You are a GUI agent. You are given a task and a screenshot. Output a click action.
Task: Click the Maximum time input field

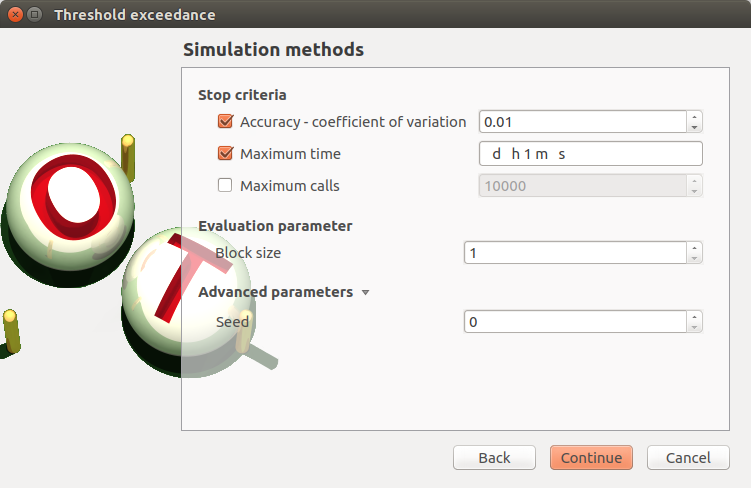590,154
